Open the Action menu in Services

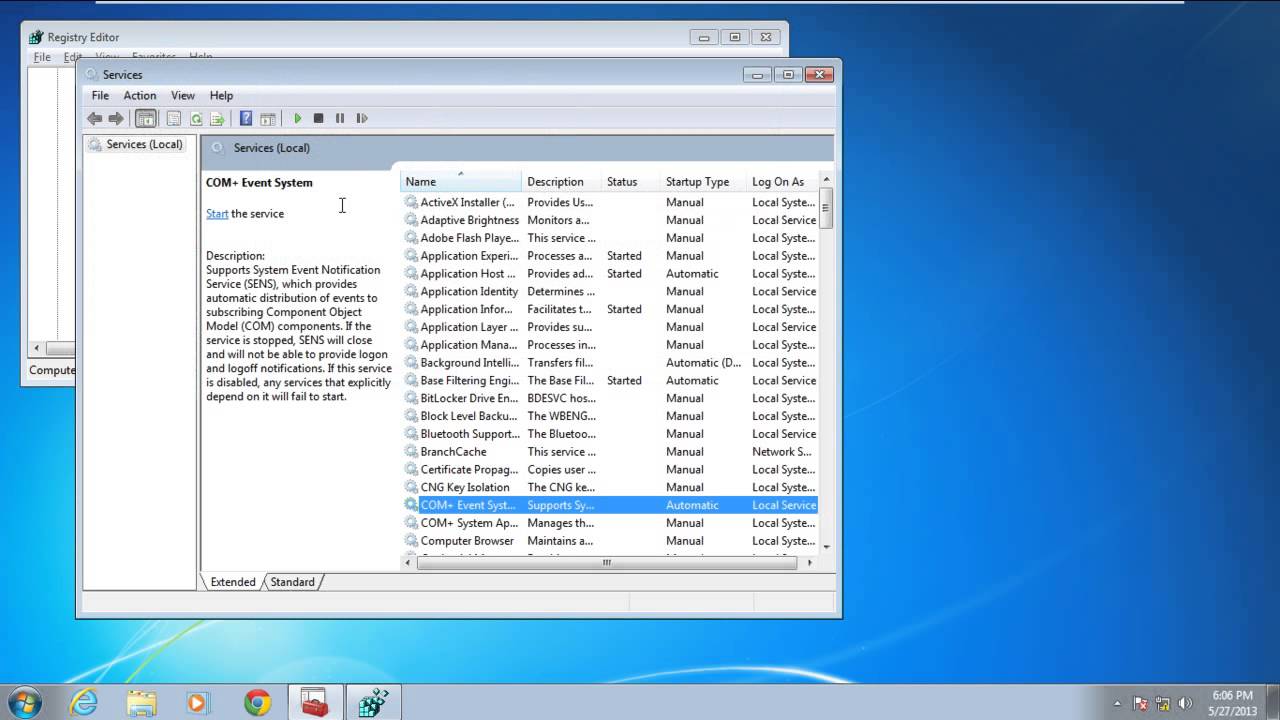[140, 96]
